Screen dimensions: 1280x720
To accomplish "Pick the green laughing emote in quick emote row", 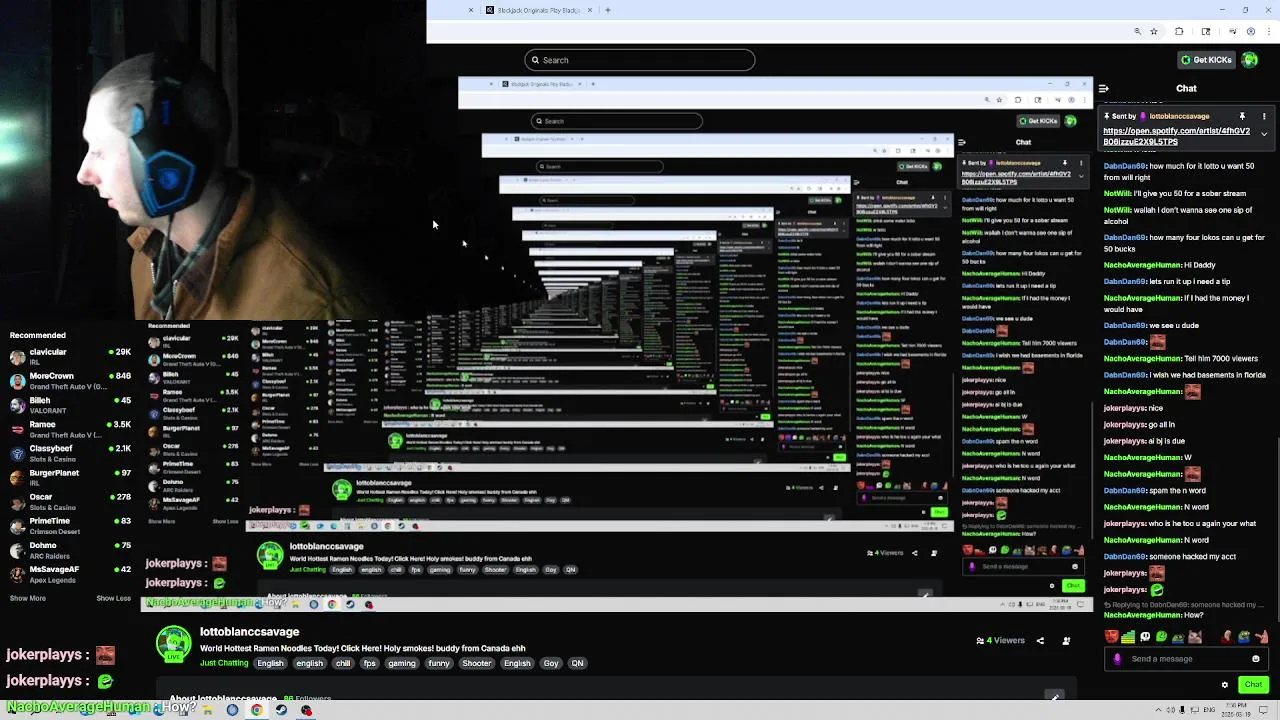I will coord(1161,637).
